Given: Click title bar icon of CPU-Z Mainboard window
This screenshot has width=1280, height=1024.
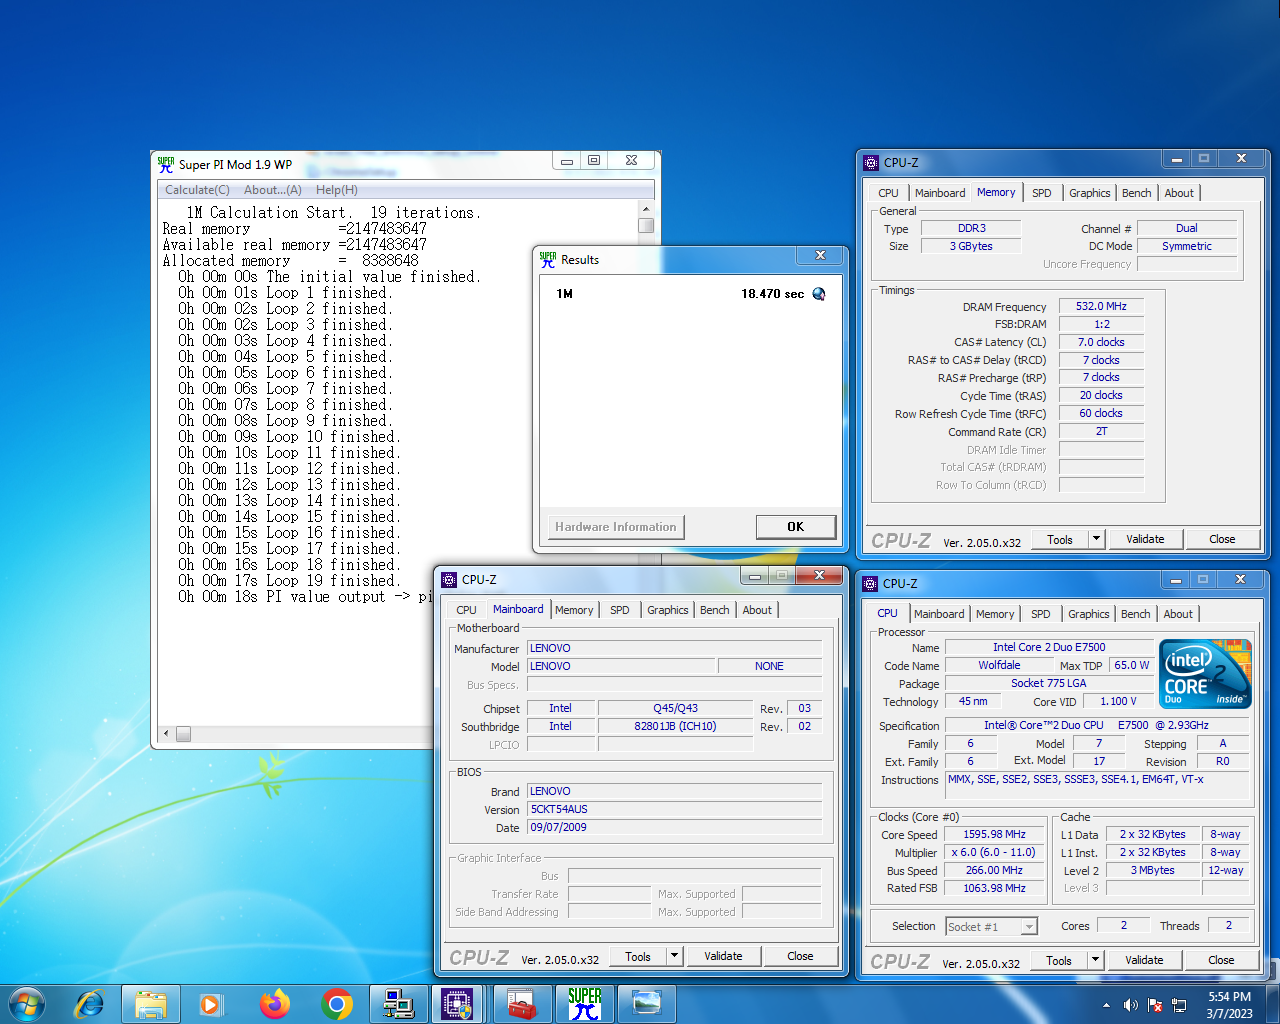Looking at the screenshot, I should [449, 579].
